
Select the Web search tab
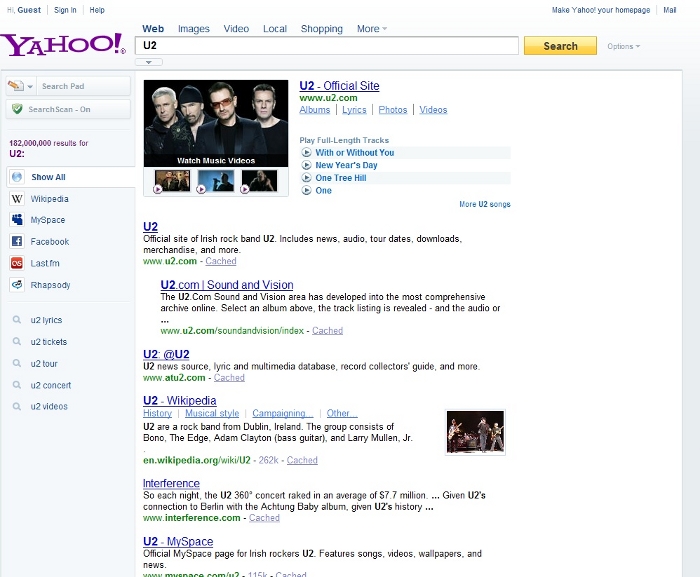[153, 29]
